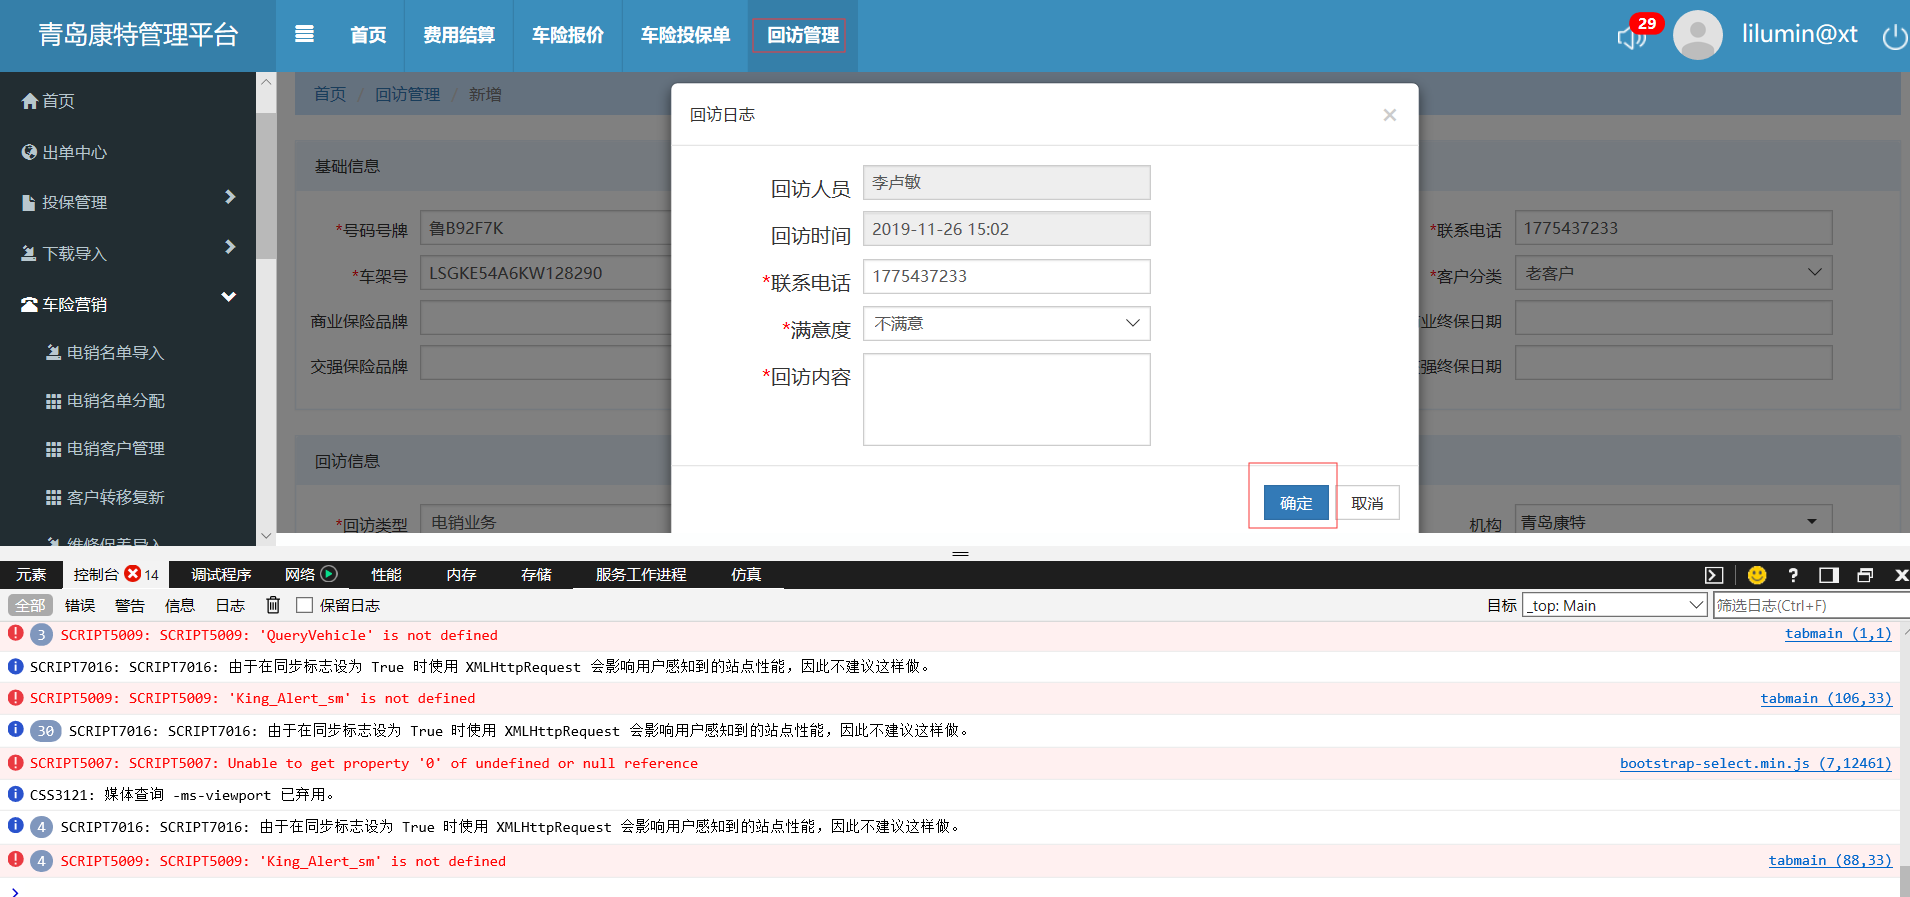
Task: Switch to the 网络 DevTools tab
Action: [300, 575]
